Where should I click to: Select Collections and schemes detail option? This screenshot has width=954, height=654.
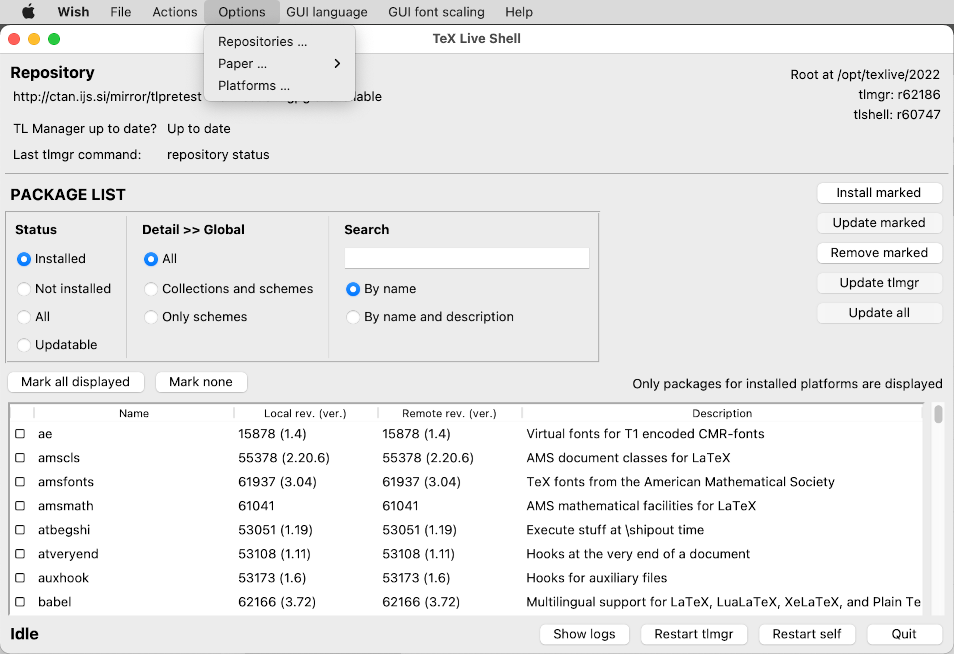coord(151,289)
